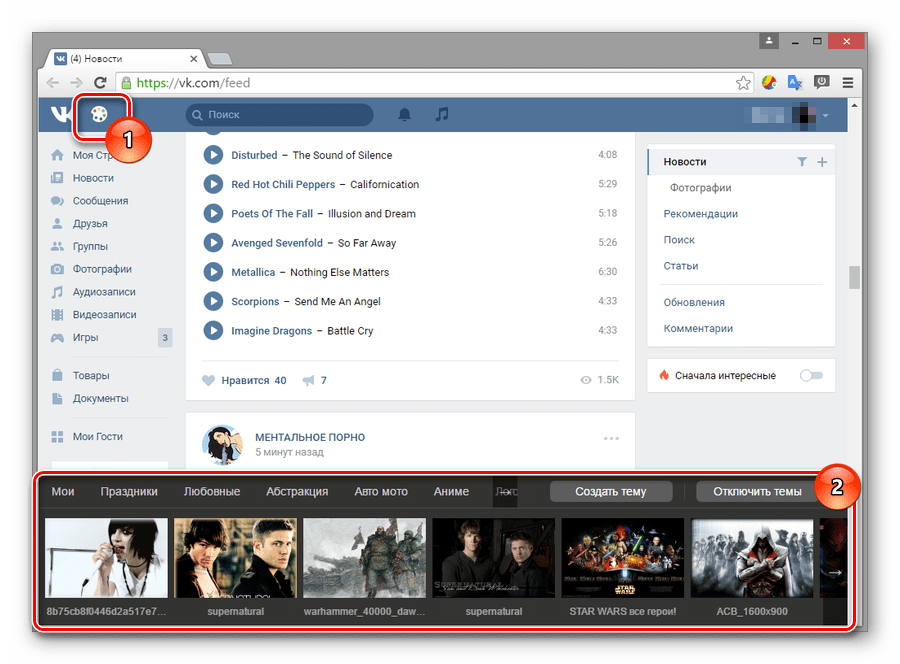
Task: Select Обновления in right panel
Action: click(x=694, y=302)
